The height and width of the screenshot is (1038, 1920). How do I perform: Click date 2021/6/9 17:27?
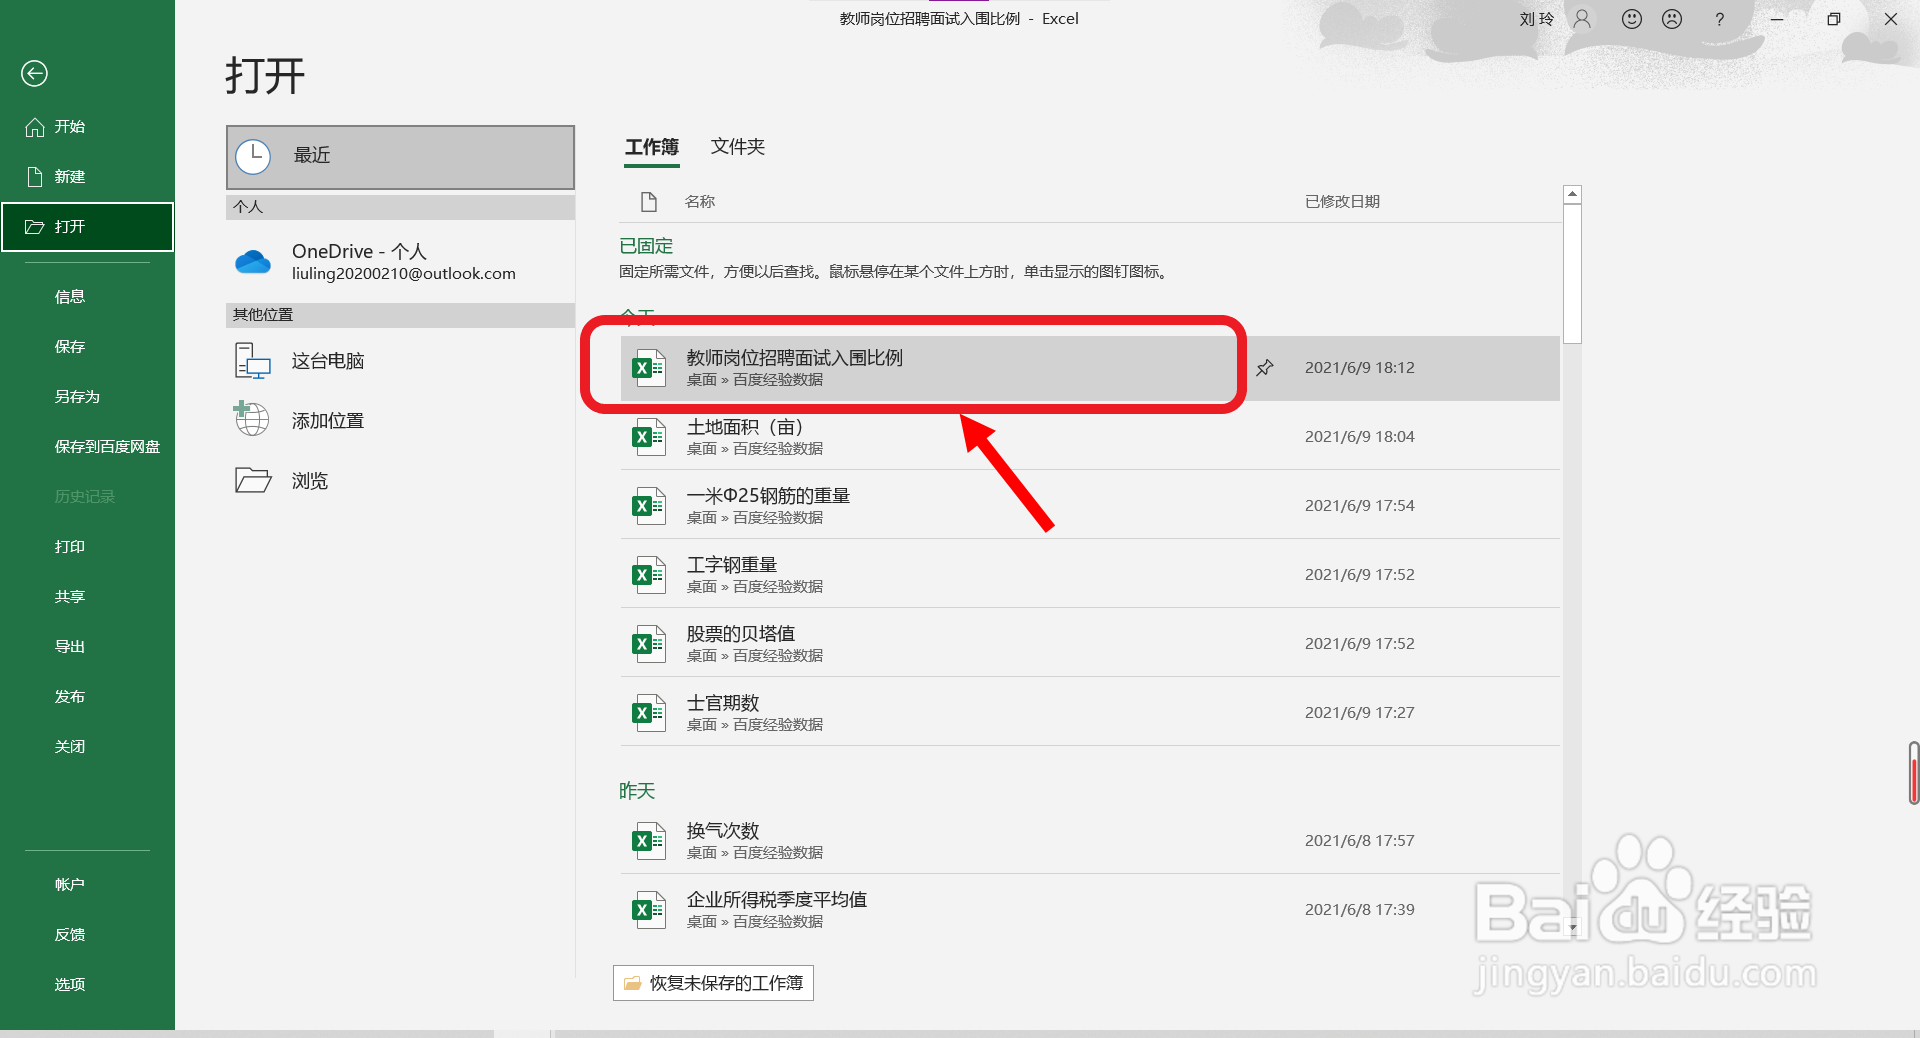pyautogui.click(x=1359, y=713)
